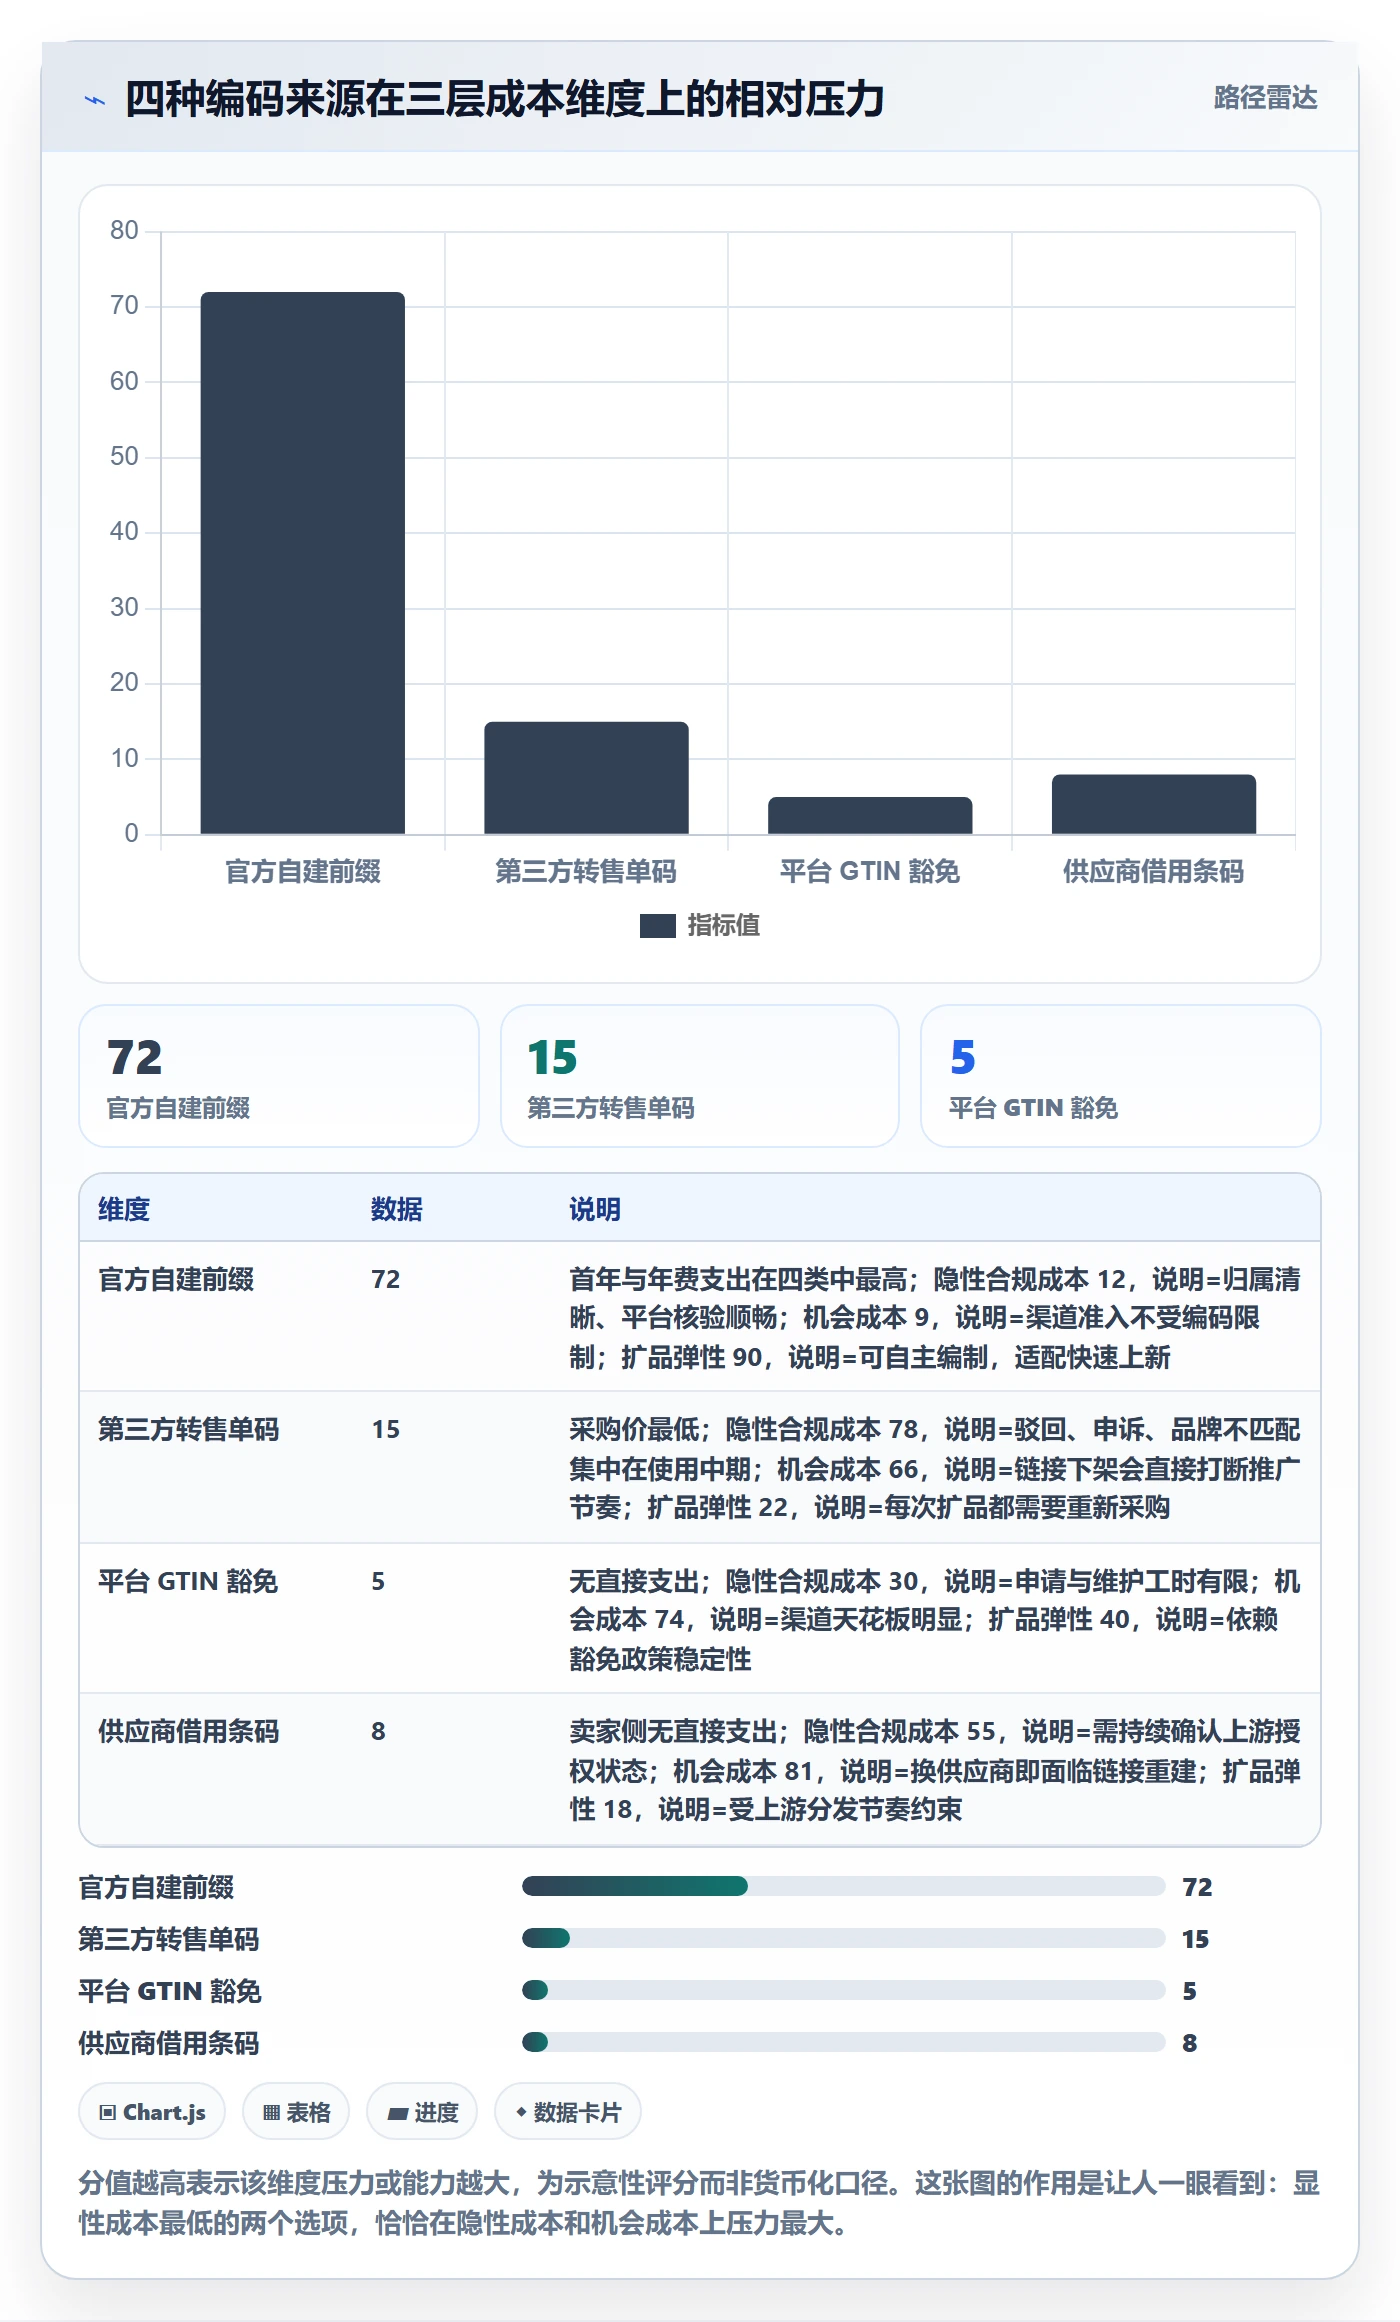This screenshot has height=2322, width=1400.
Task: Toggle the 指标值 legend color swatch
Action: pos(657,926)
